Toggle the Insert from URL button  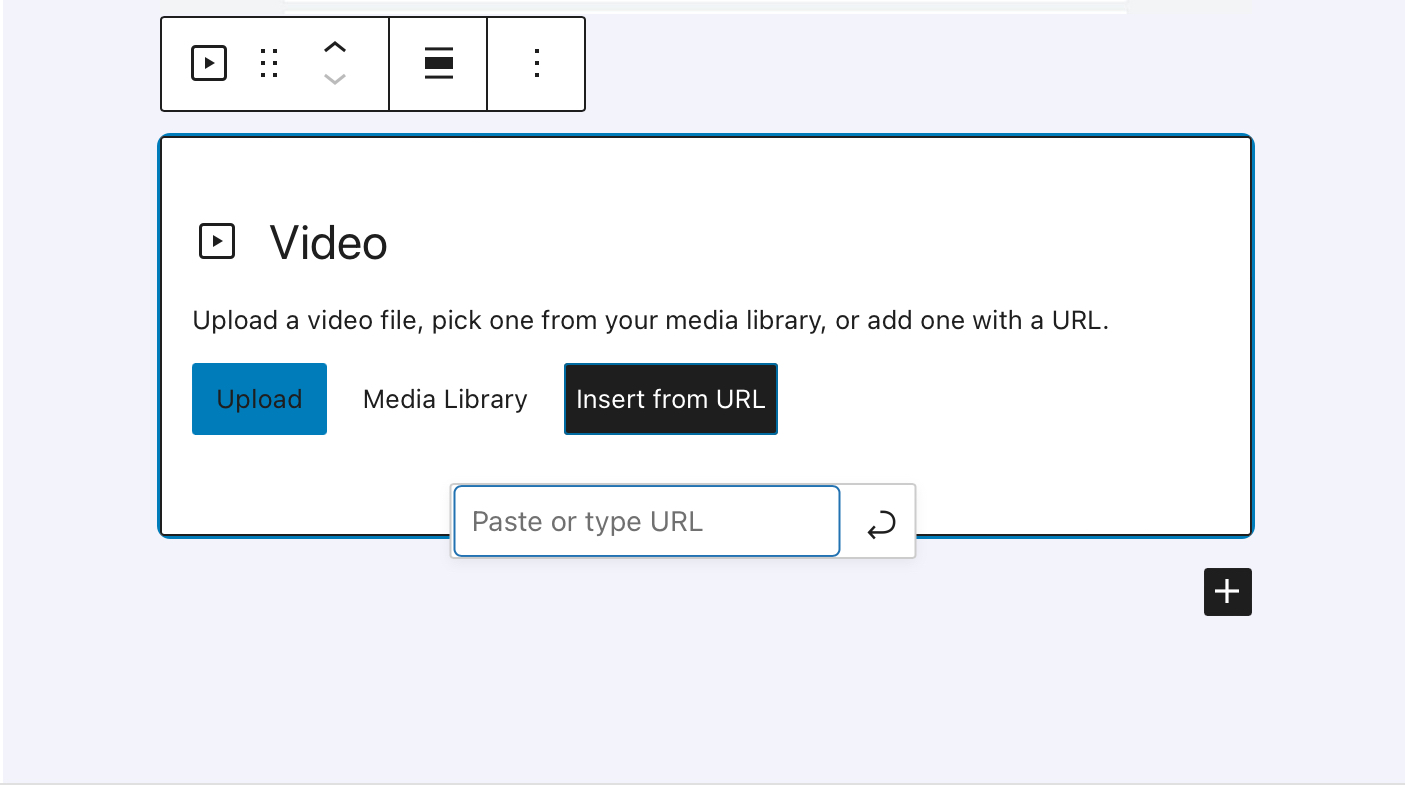click(x=670, y=399)
